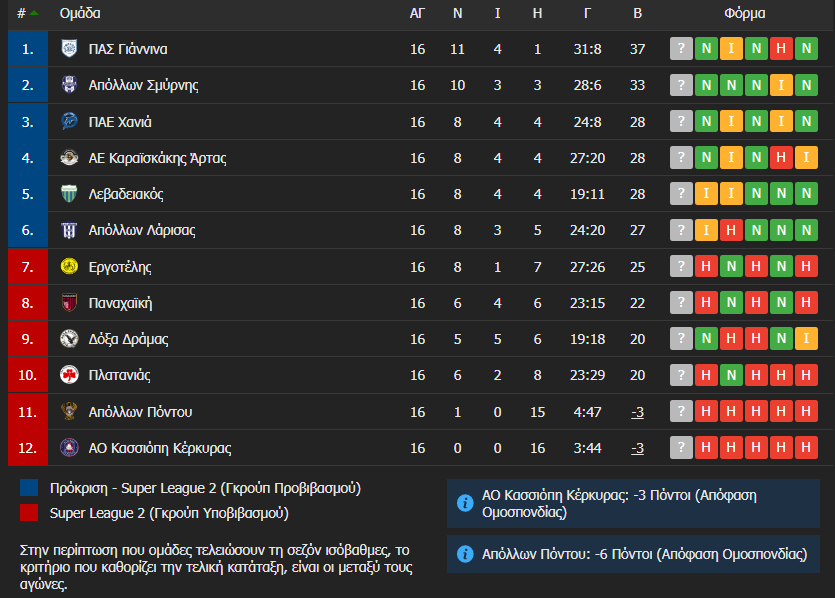Click the blue promotion group legend swatch
The width and height of the screenshot is (835, 598).
30,488
